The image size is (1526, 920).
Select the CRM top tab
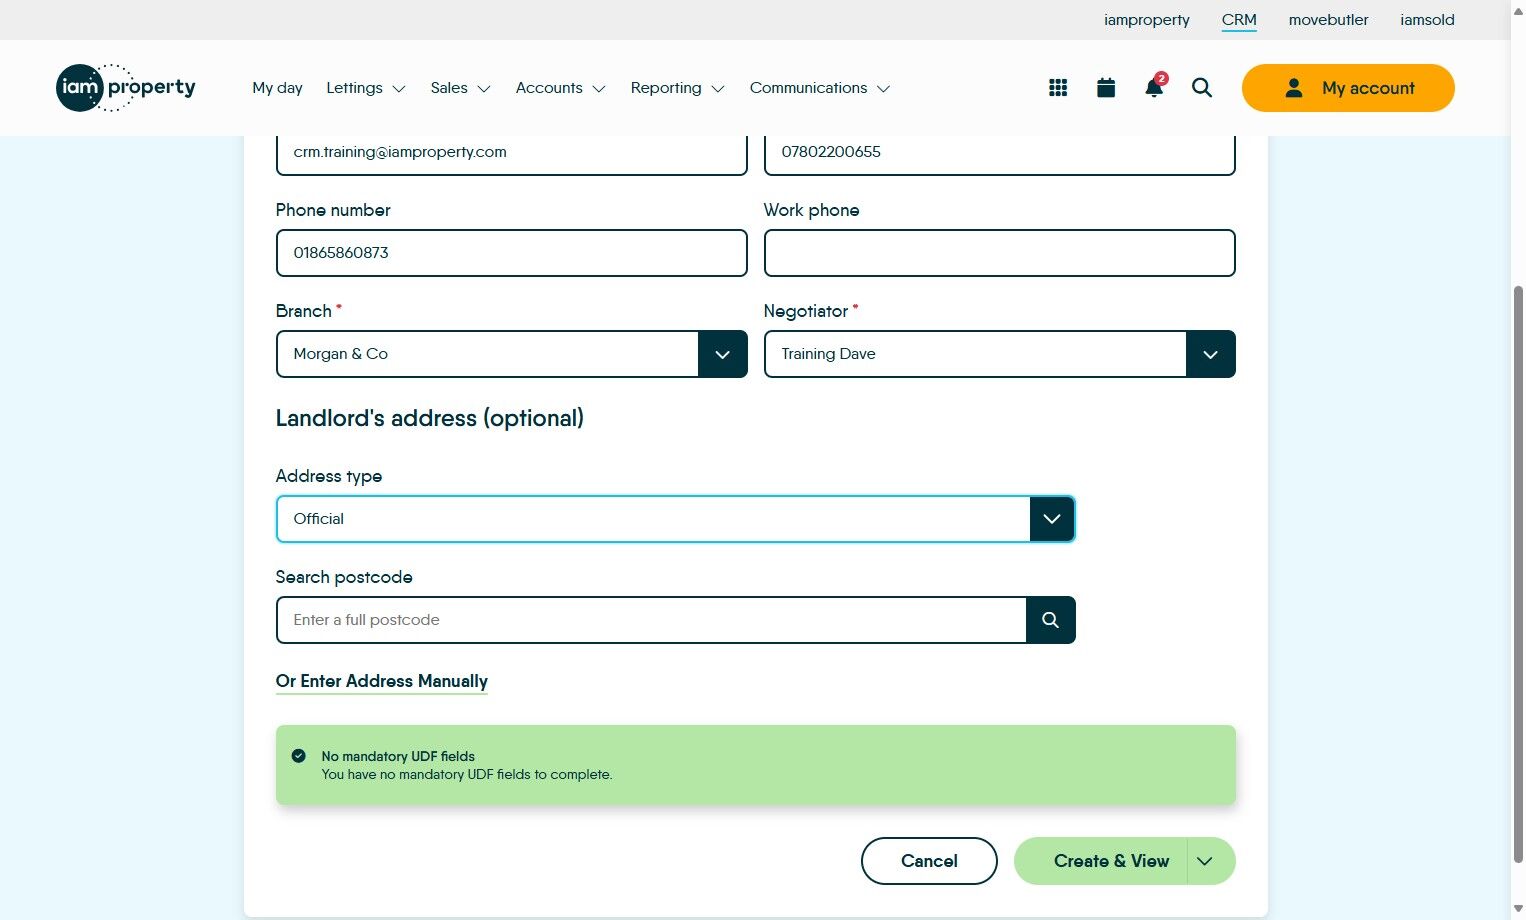(1239, 20)
